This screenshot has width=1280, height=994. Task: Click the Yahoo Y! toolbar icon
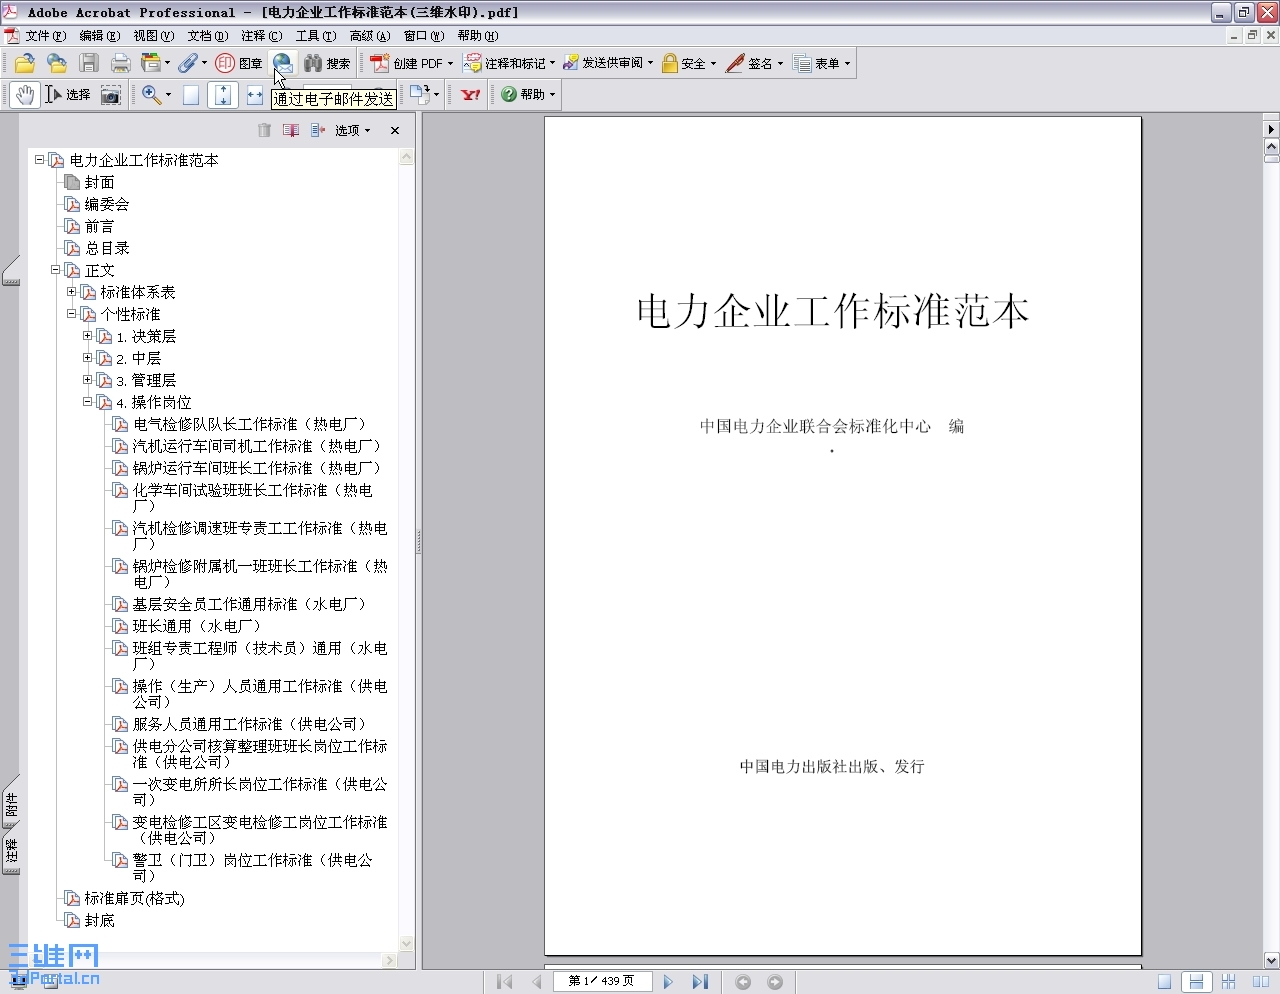[x=470, y=95]
